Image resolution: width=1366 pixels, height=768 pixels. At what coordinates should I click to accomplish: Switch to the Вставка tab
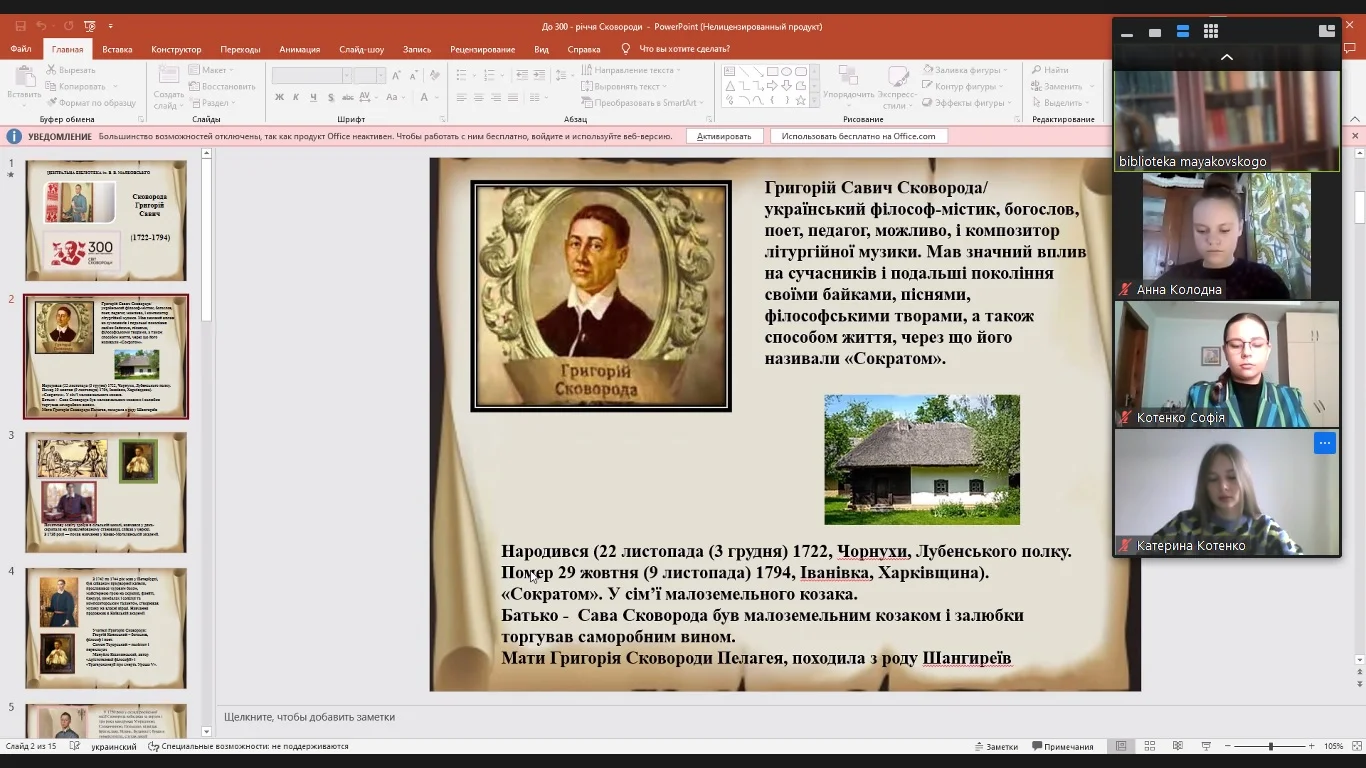click(117, 49)
